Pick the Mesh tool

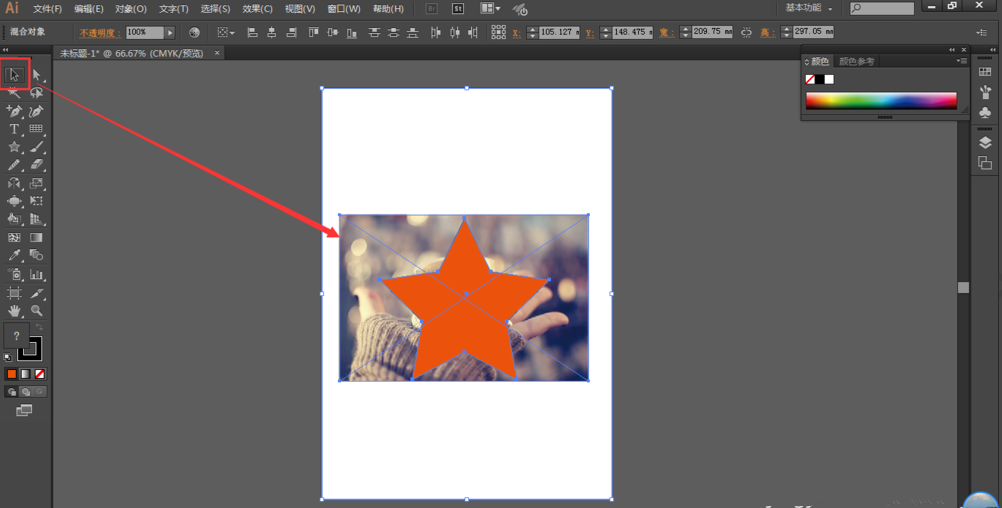click(14, 237)
